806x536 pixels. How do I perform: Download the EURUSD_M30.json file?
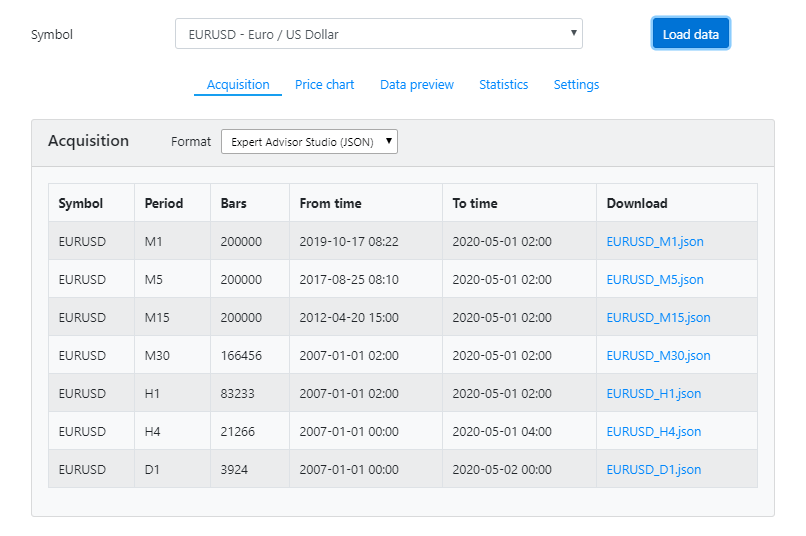tap(658, 355)
